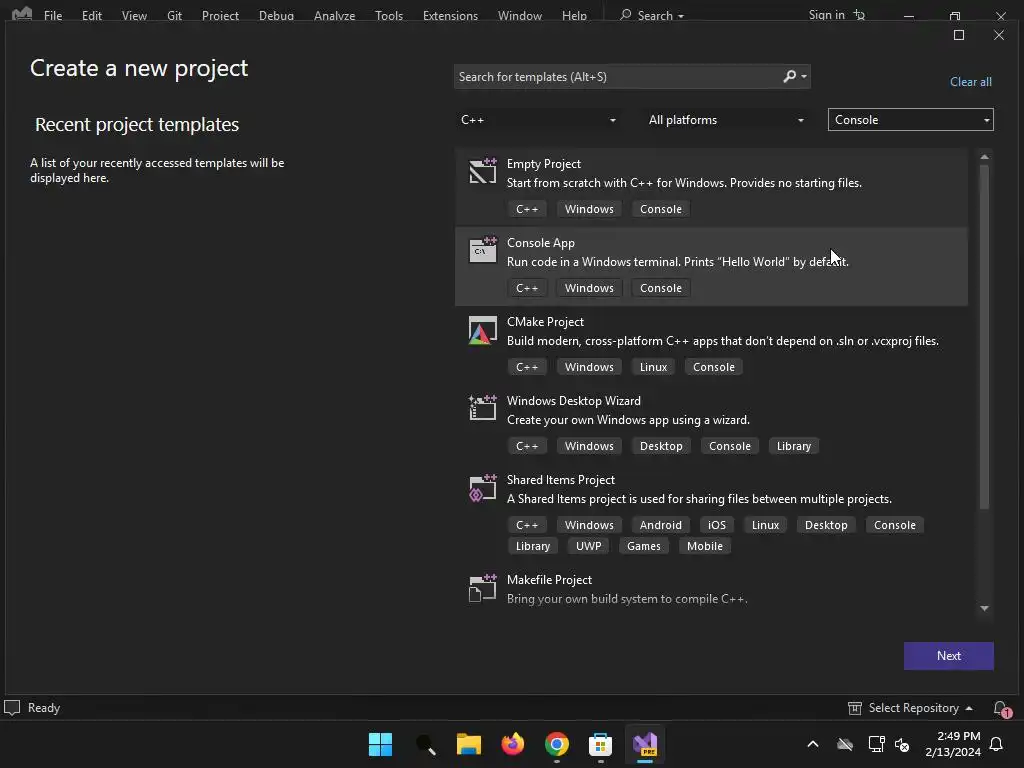This screenshot has width=1024, height=768.
Task: Open the Debug menu
Action: [x=276, y=15]
